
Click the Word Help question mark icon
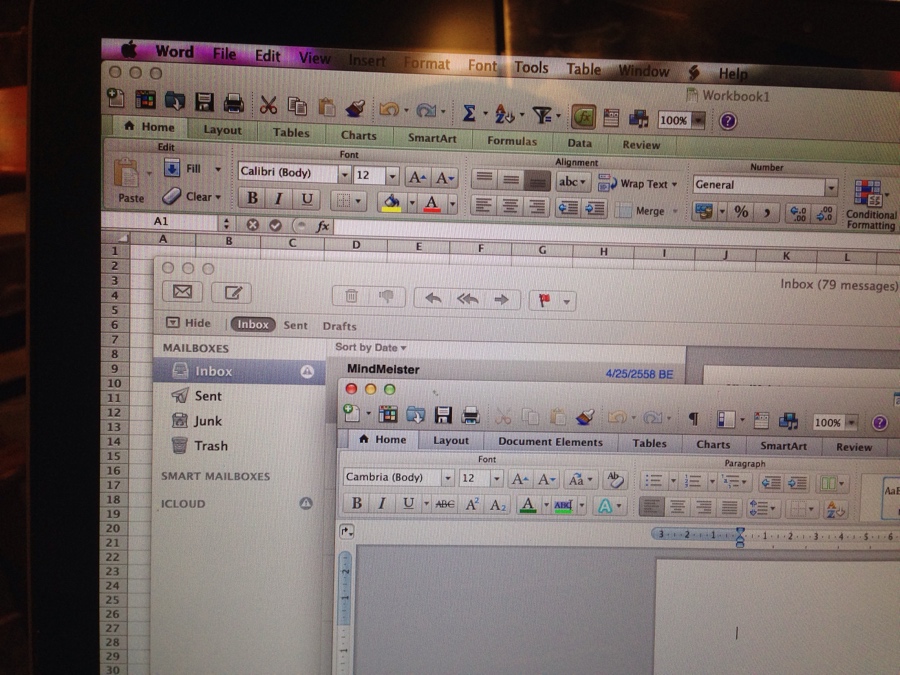879,423
